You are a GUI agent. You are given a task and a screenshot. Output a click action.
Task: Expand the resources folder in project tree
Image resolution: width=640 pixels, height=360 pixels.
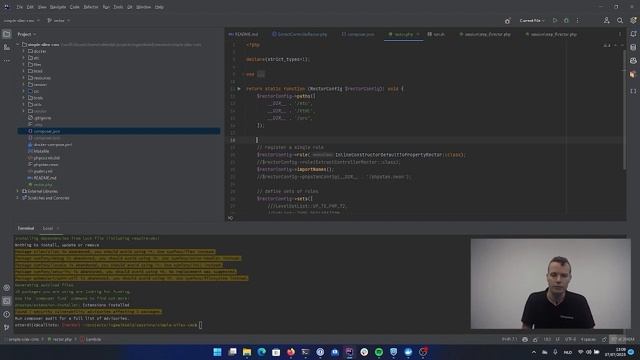(24, 78)
